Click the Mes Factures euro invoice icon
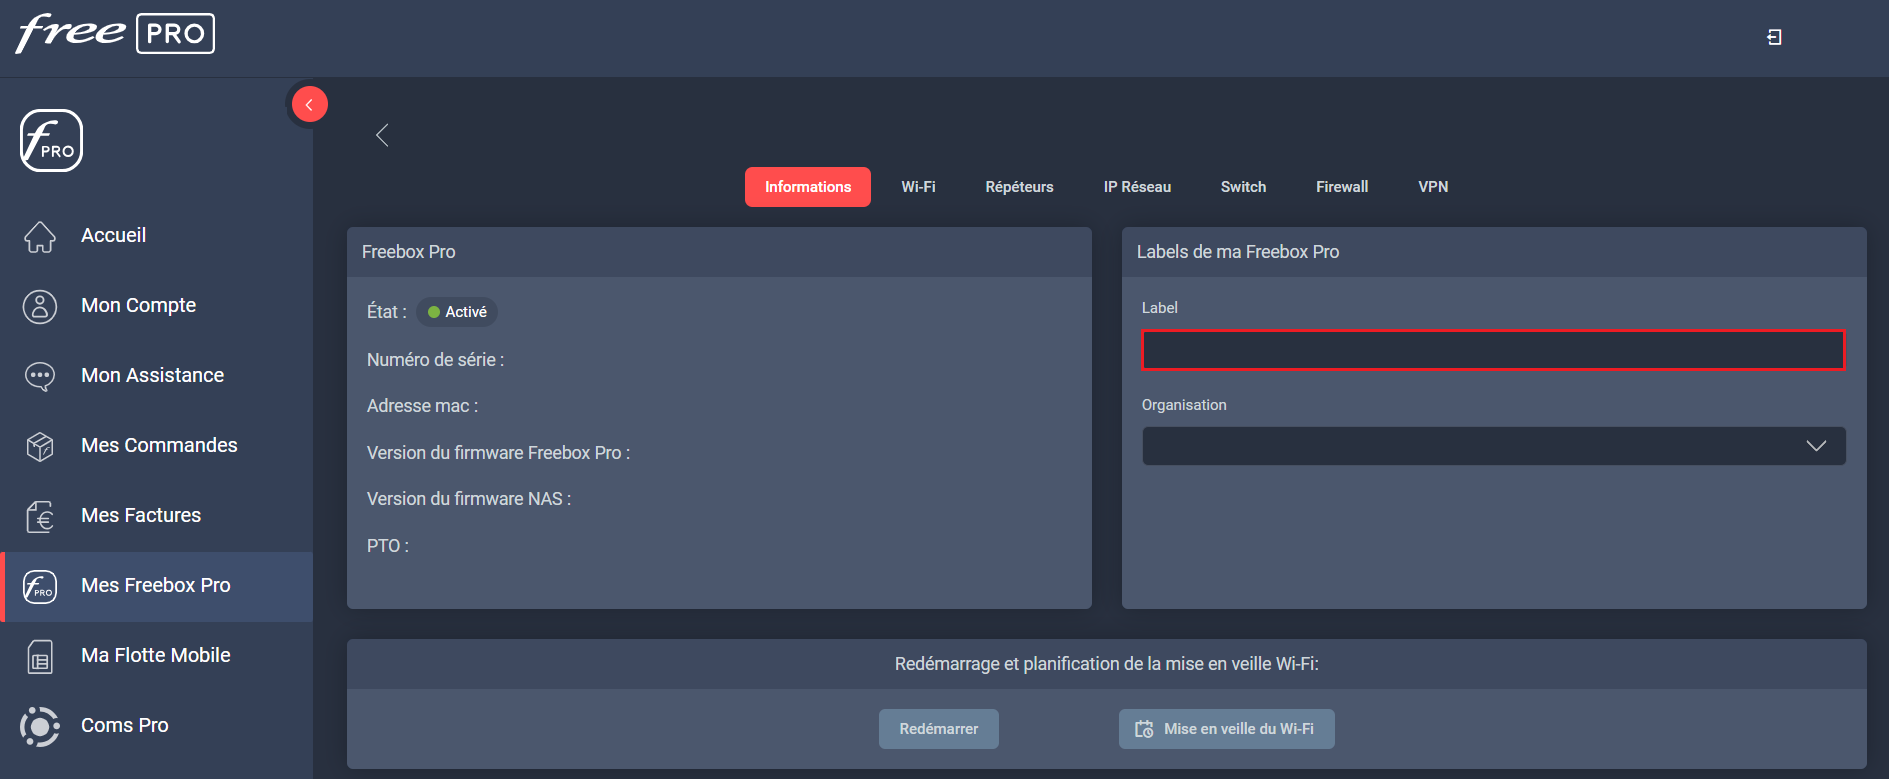Screen dimensions: 1889x779 pyautogui.click(x=40, y=516)
